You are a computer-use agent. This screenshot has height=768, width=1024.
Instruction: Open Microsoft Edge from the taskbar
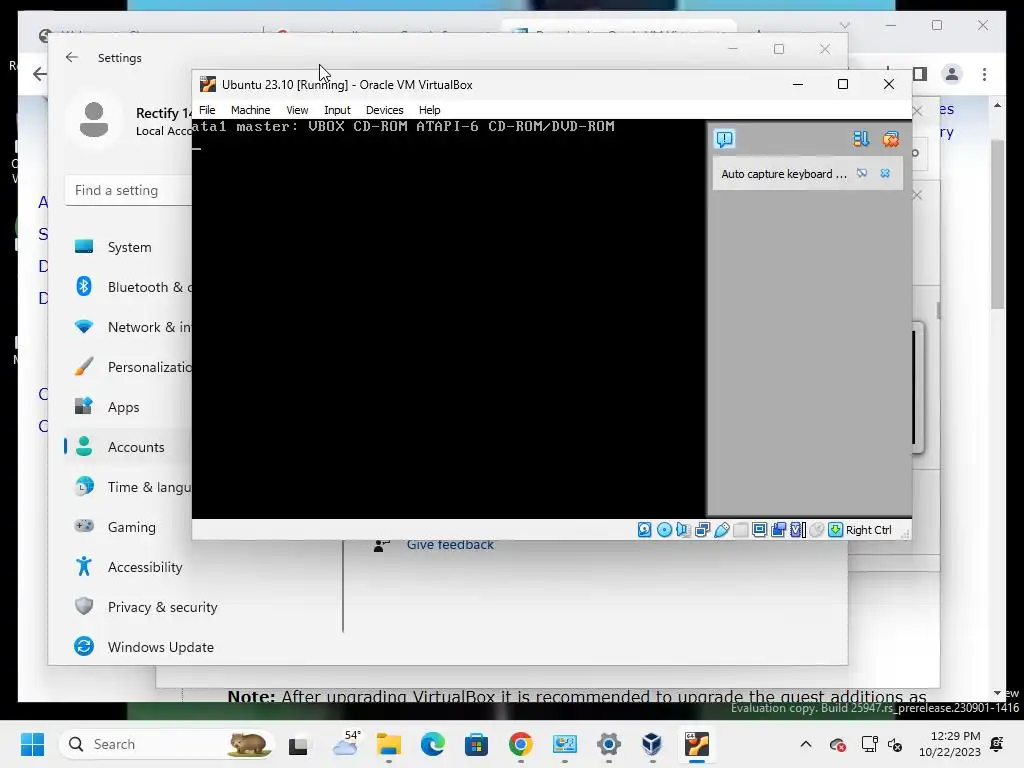[x=432, y=744]
